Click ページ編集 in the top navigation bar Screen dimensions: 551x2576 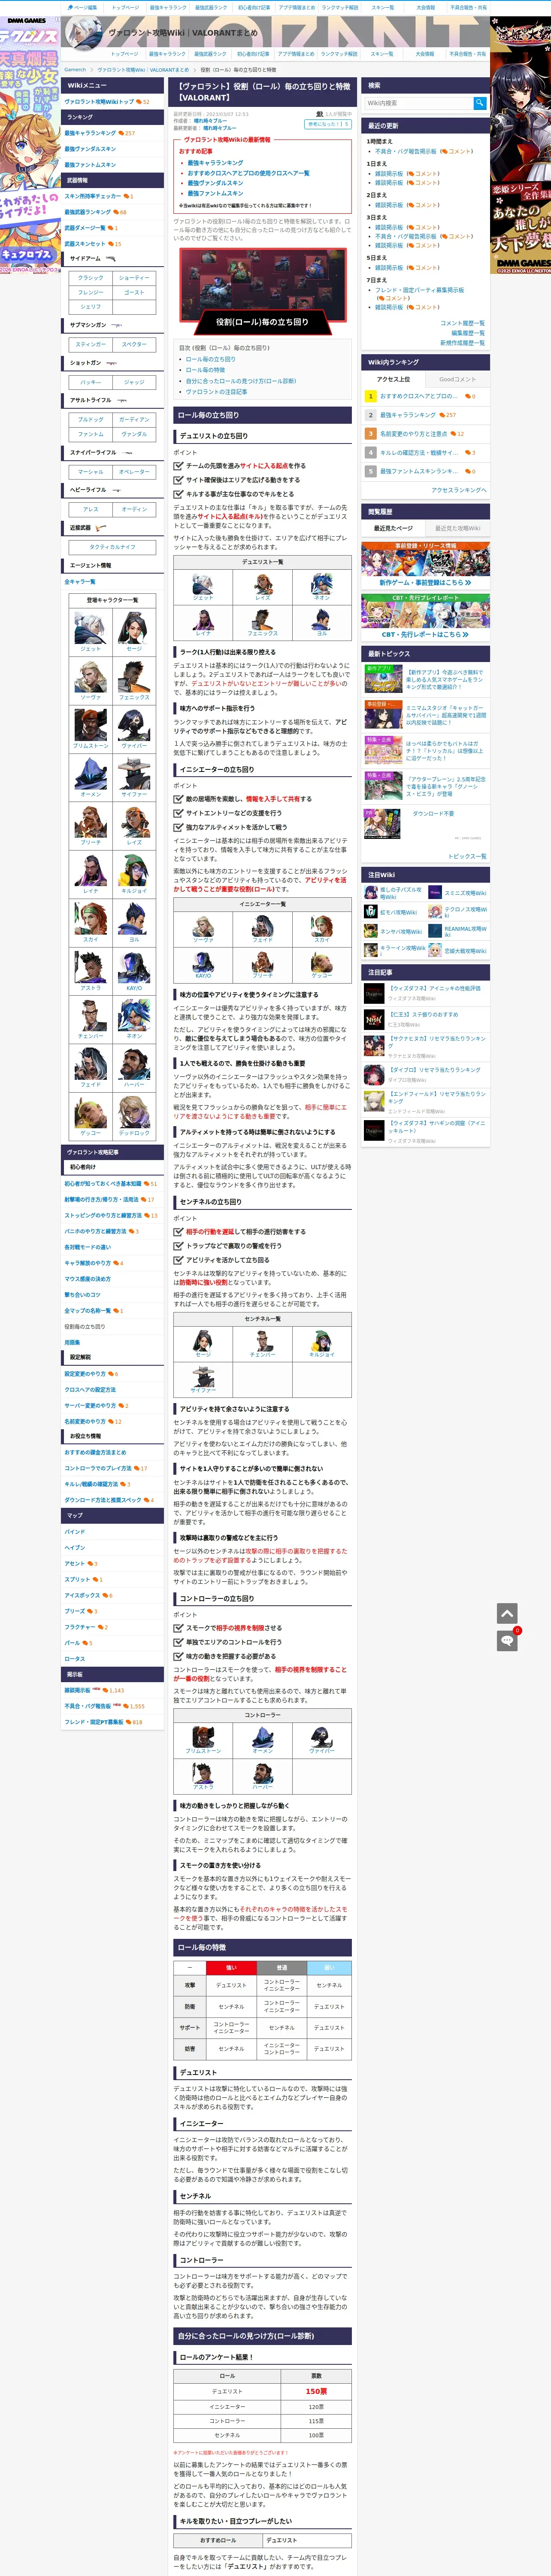pyautogui.click(x=83, y=7)
